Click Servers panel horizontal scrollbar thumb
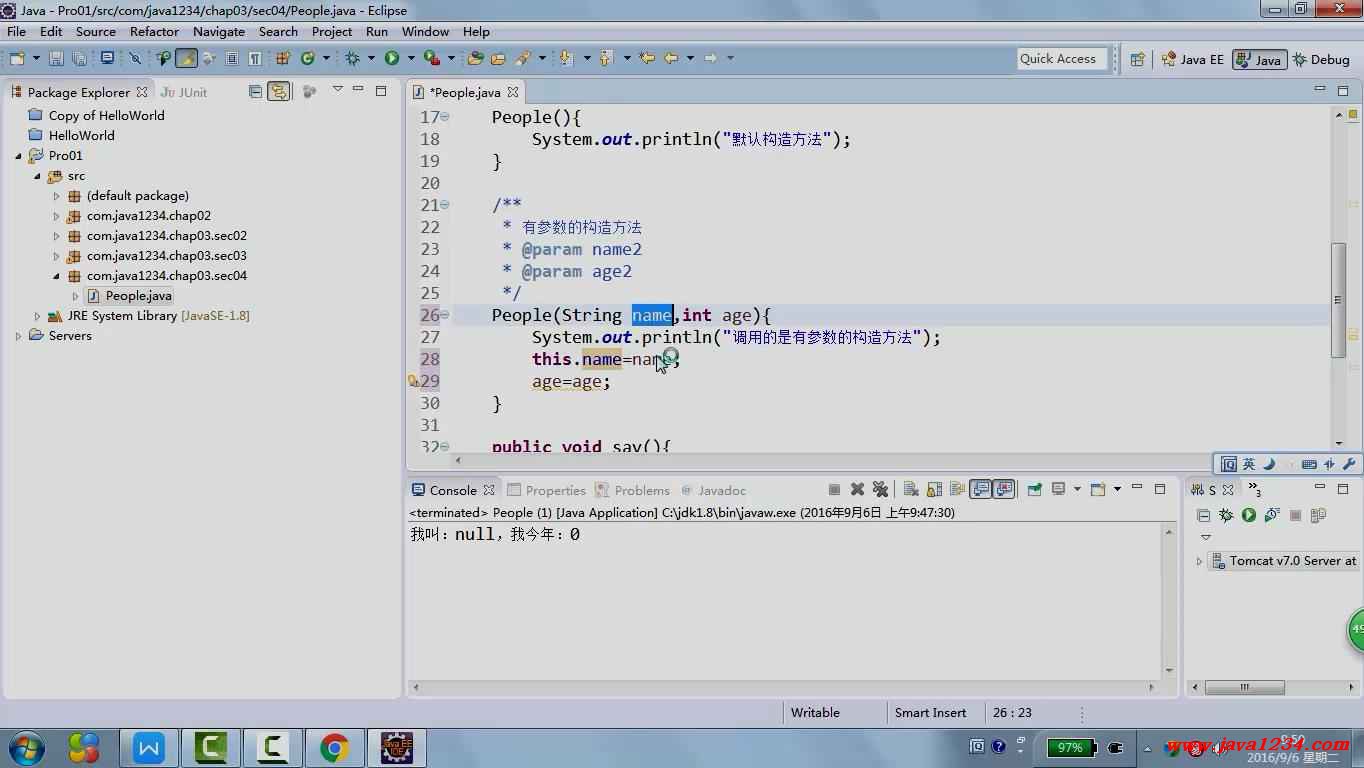This screenshot has height=768, width=1364. (1244, 687)
